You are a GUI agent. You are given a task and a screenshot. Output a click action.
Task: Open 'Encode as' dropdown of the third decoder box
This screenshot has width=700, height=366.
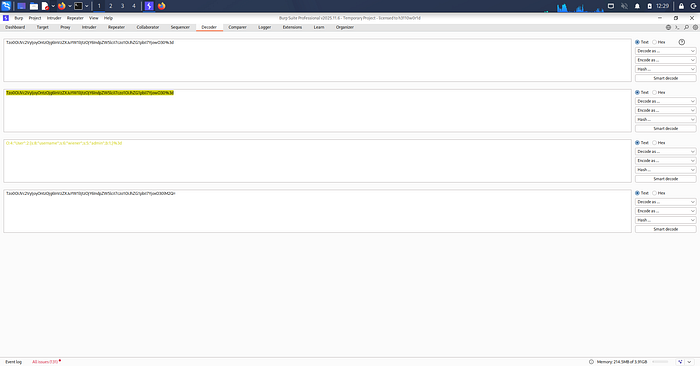[666, 161]
